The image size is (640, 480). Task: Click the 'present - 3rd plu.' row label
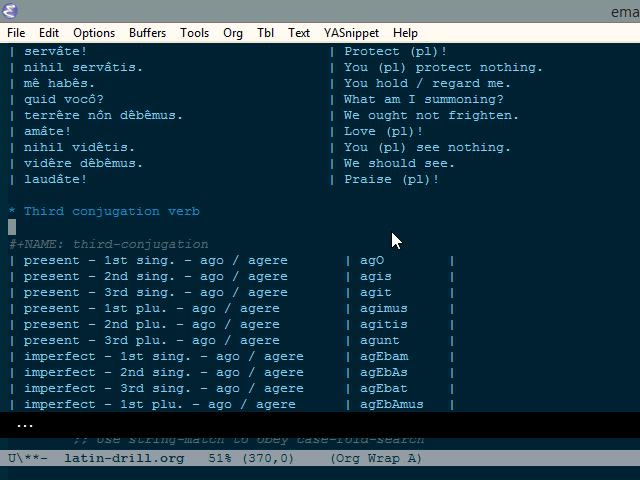pyautogui.click(x=151, y=340)
